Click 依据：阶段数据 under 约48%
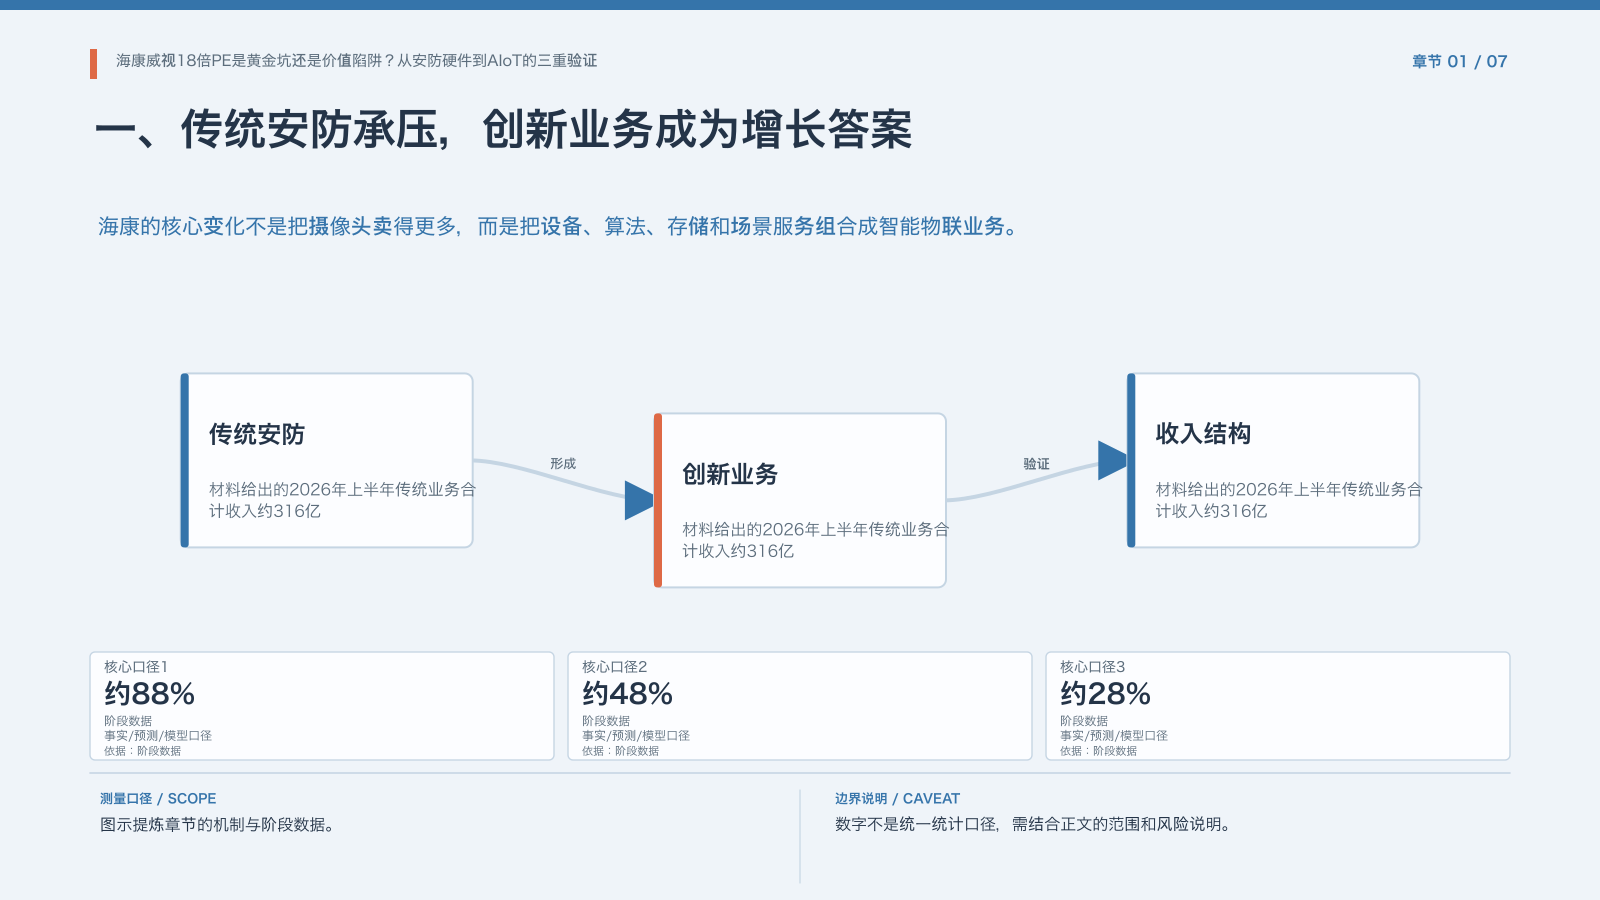 (620, 751)
